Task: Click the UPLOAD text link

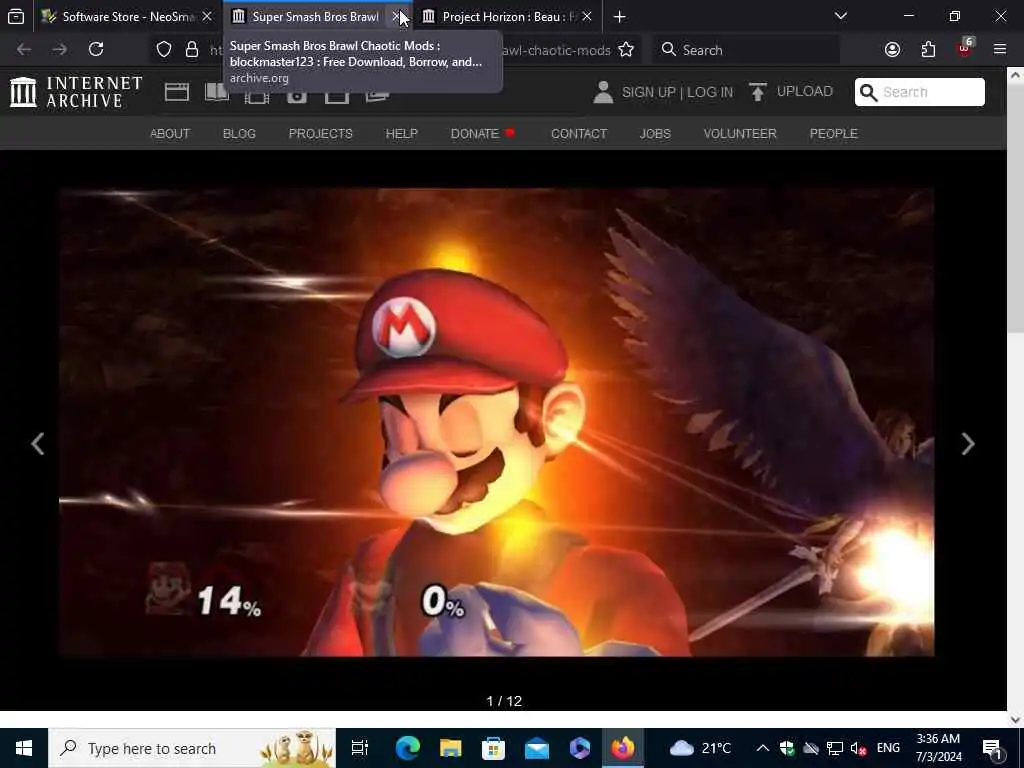Action: coord(805,91)
